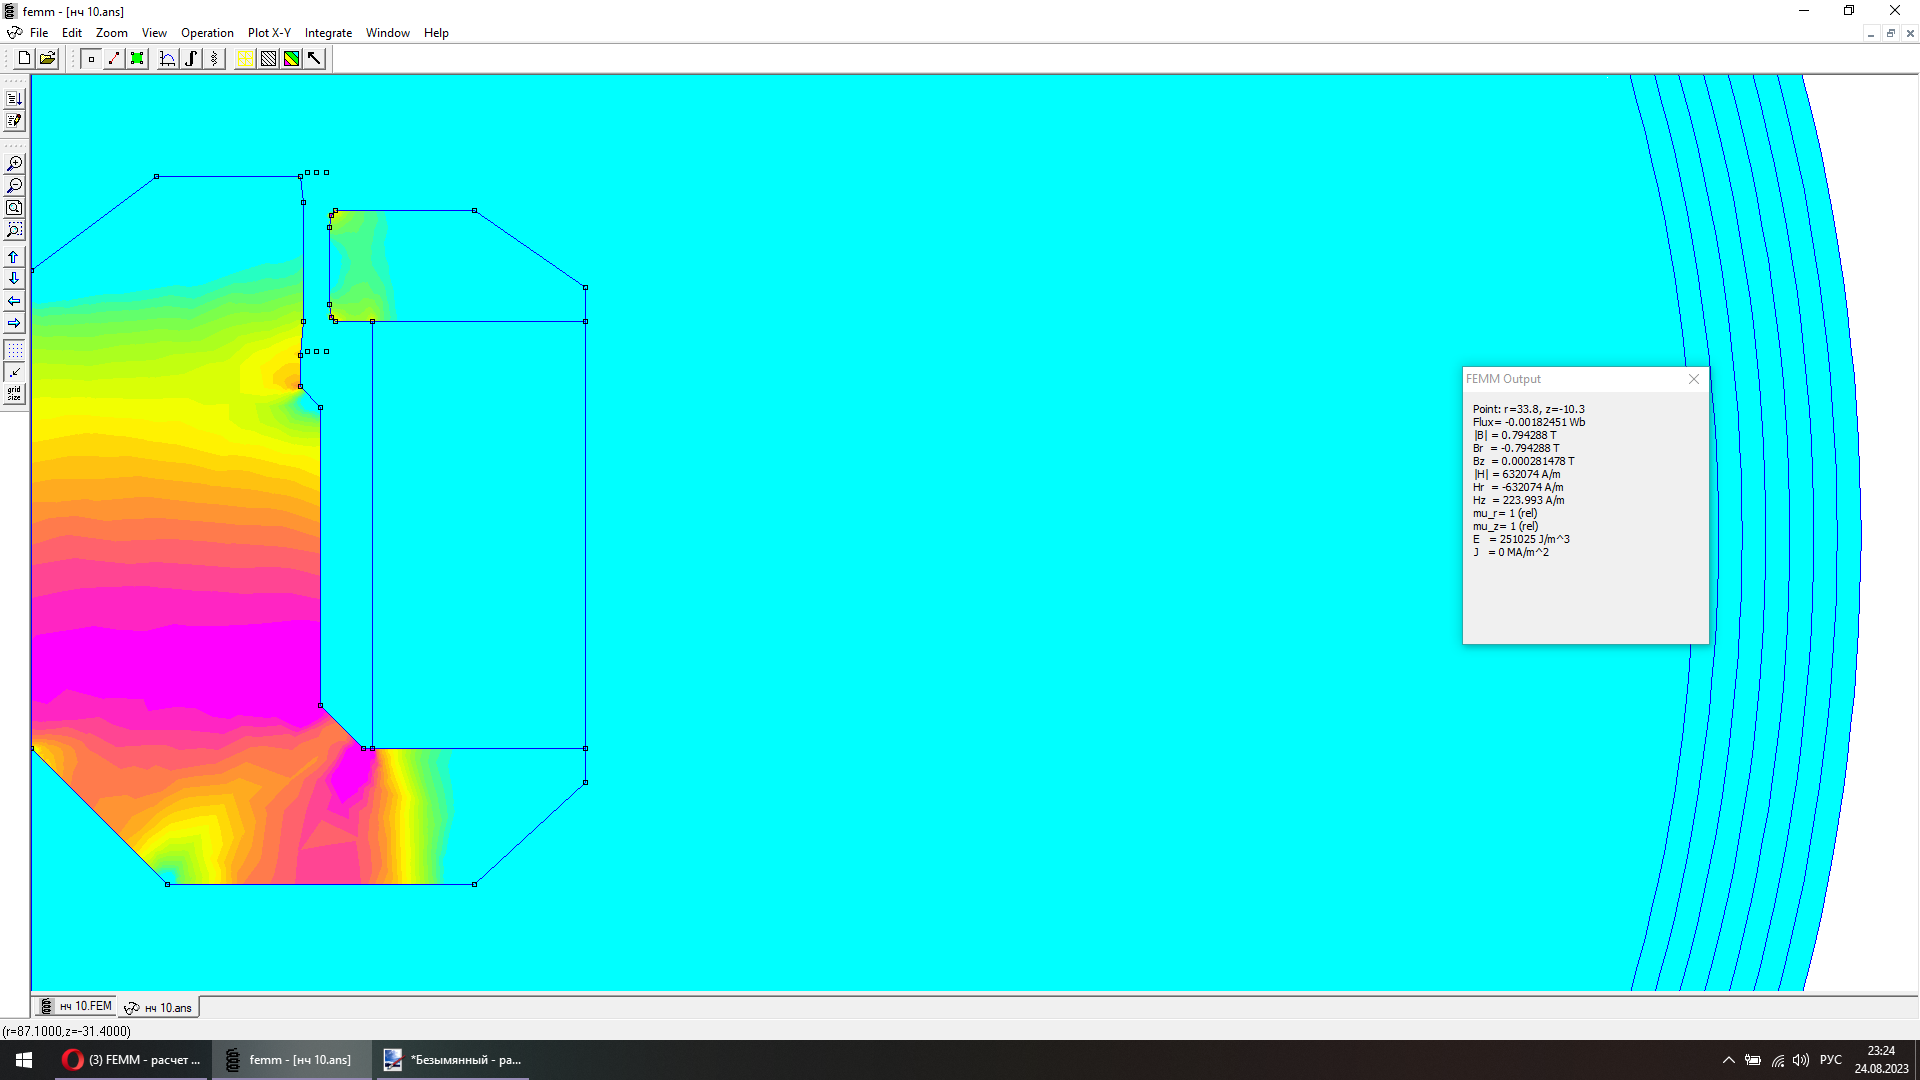
Task: Open X-Y plot toolbar icon
Action: [x=168, y=59]
